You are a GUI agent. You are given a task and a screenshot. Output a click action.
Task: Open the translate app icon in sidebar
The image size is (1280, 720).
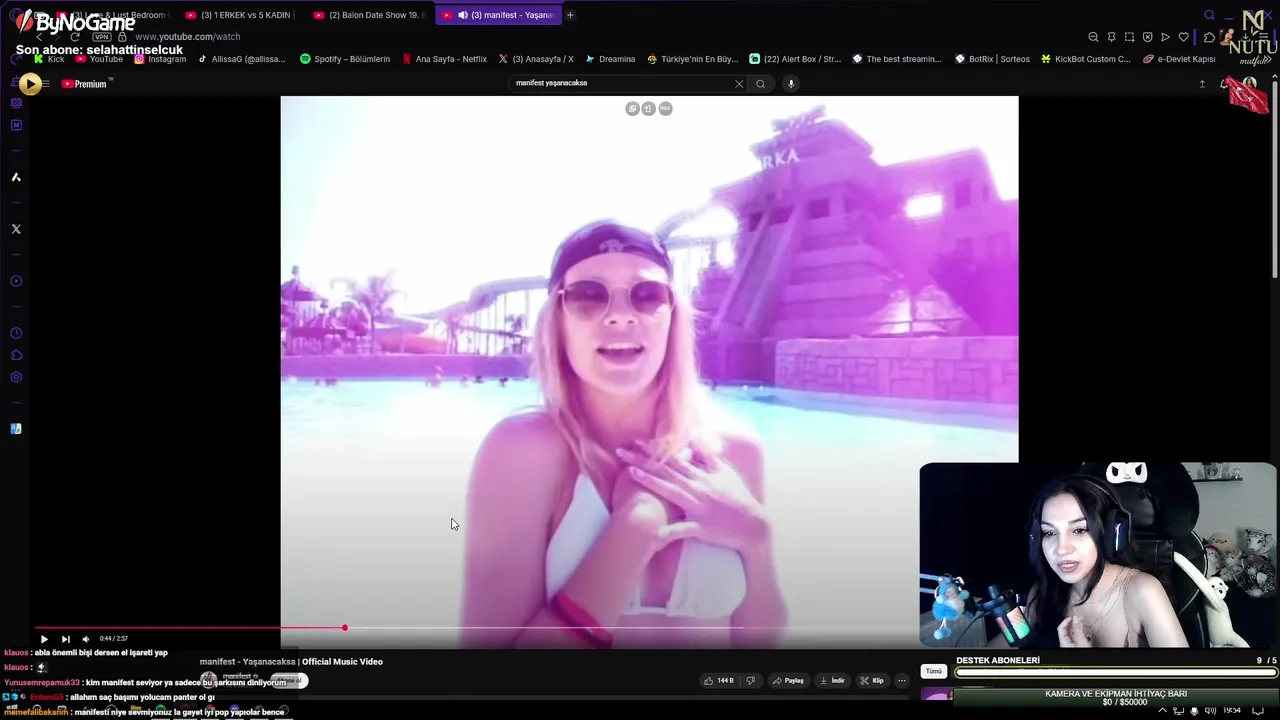[x=16, y=429]
